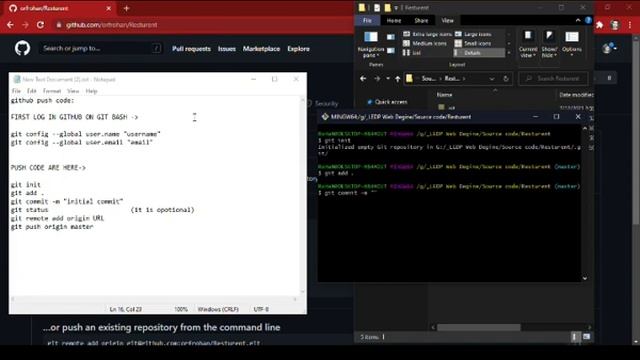Click the GitHub Search or jump to field
Image resolution: width=640 pixels, height=360 pixels.
coord(100,49)
